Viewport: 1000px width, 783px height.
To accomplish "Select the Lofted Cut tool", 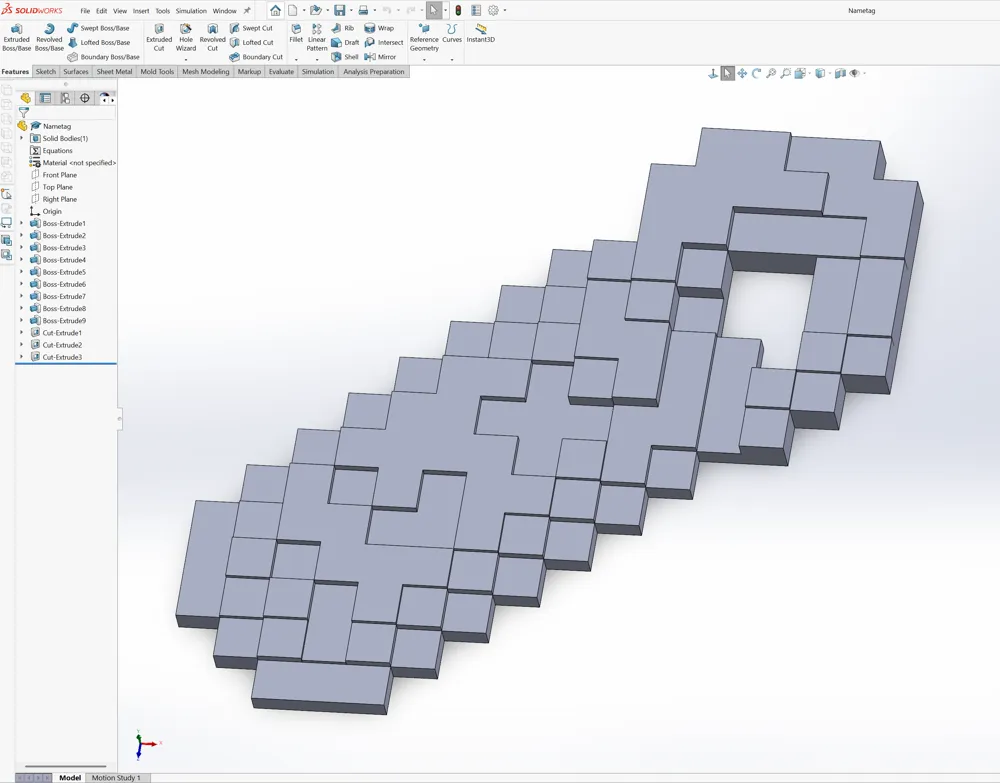I will (251, 42).
